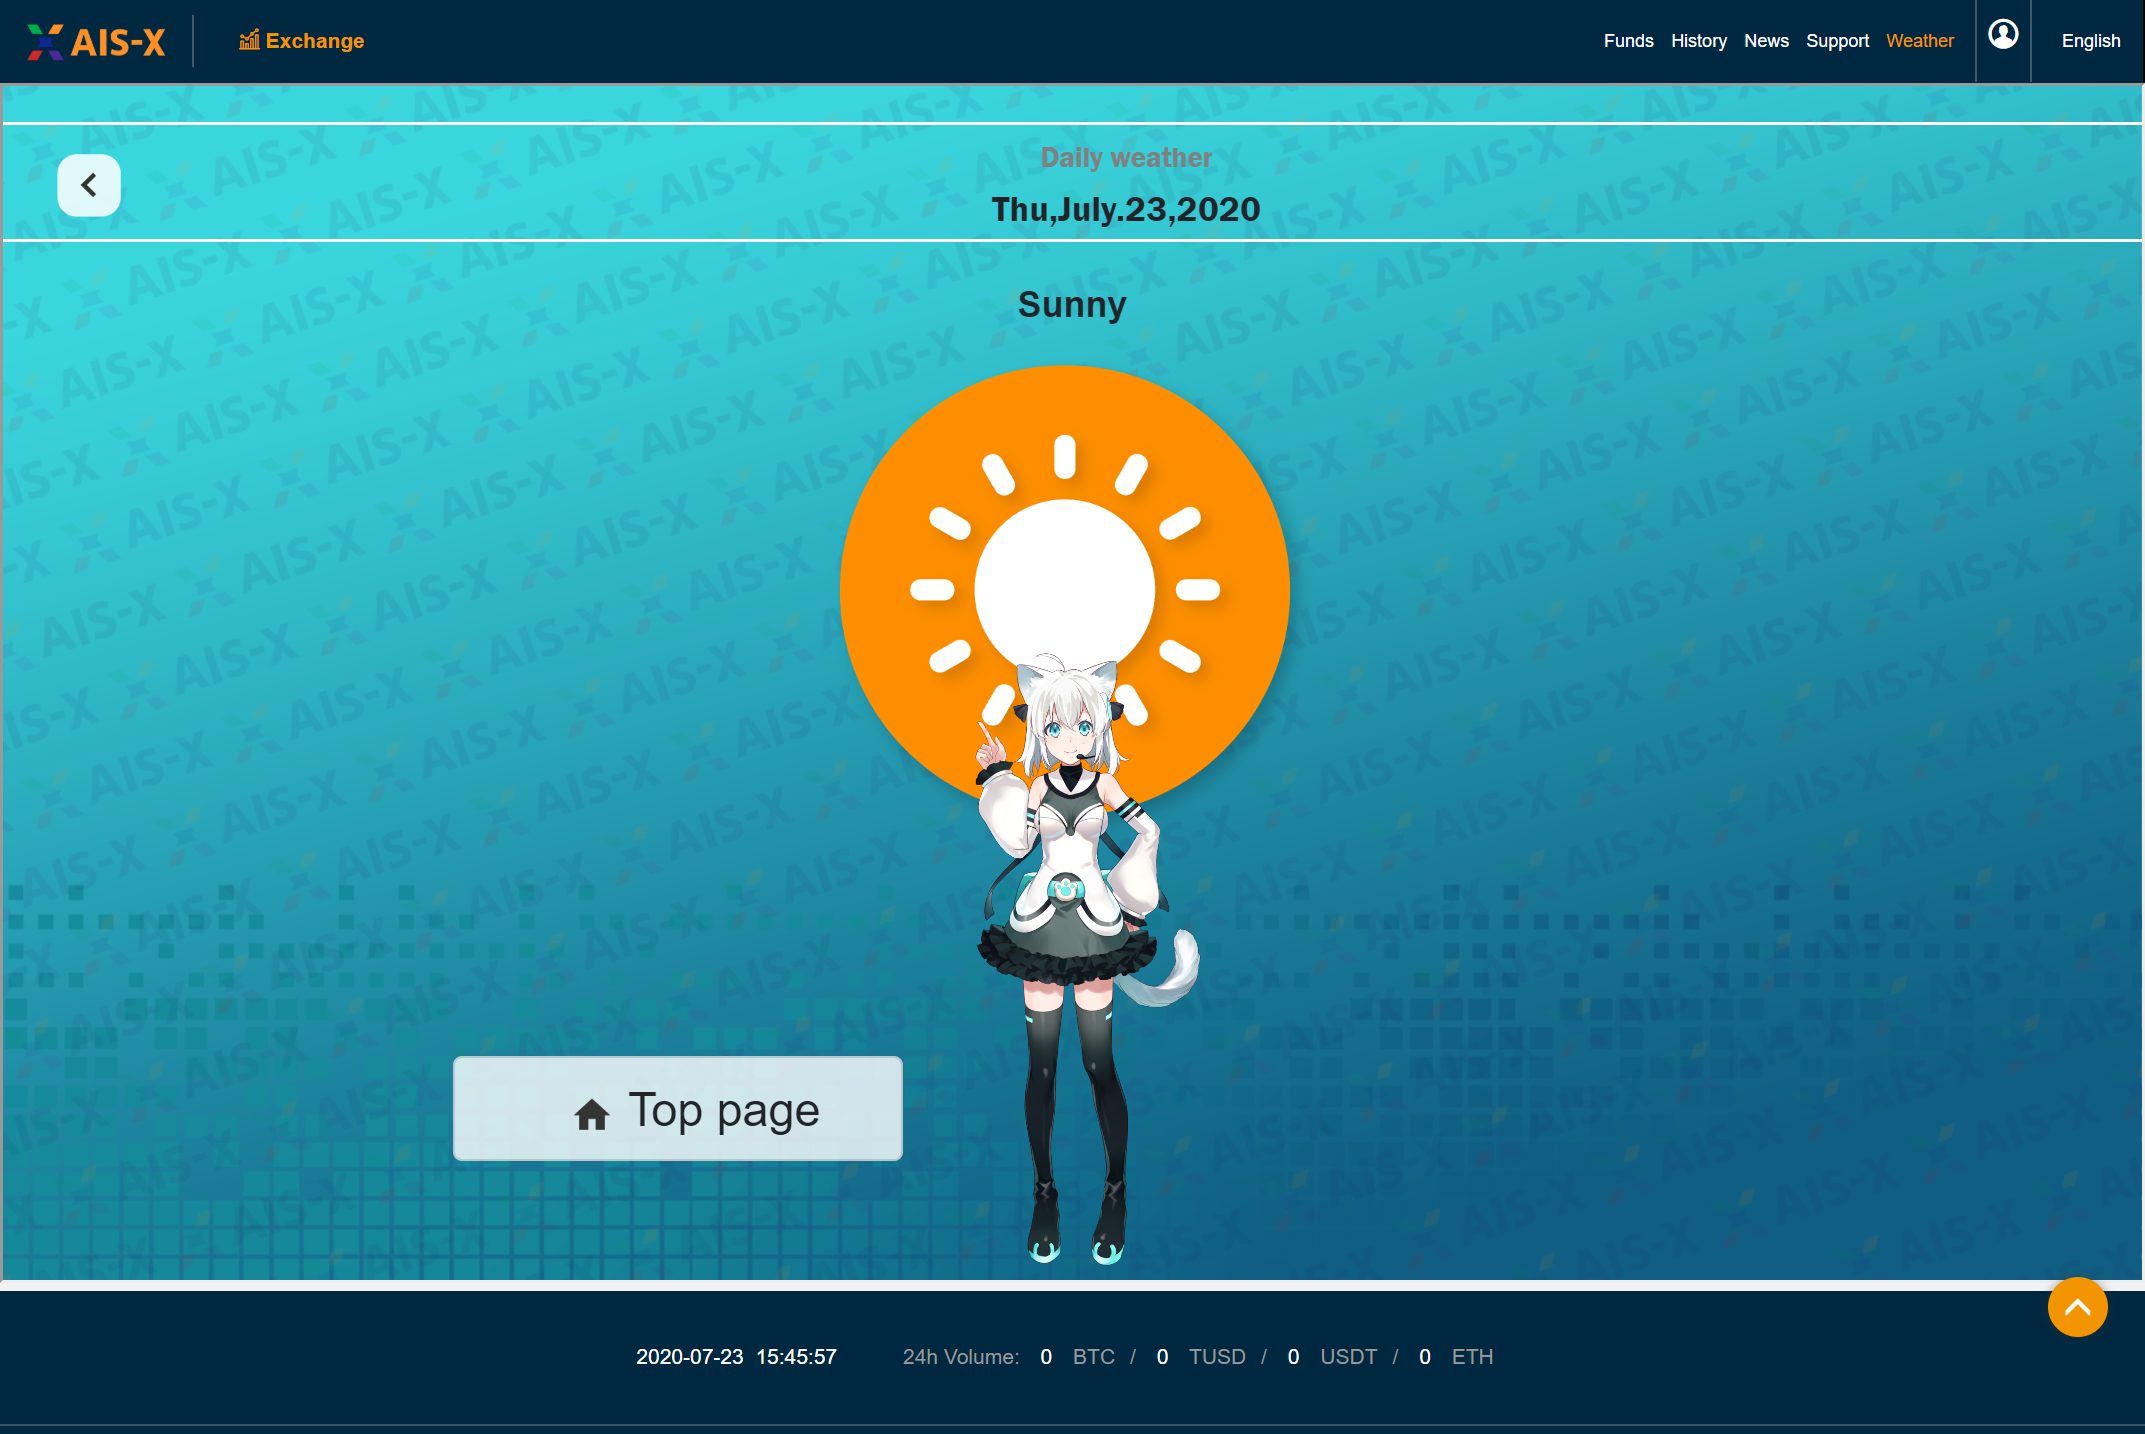This screenshot has height=1434, width=2145.
Task: Expand the Support section dropdown
Action: (x=1836, y=40)
